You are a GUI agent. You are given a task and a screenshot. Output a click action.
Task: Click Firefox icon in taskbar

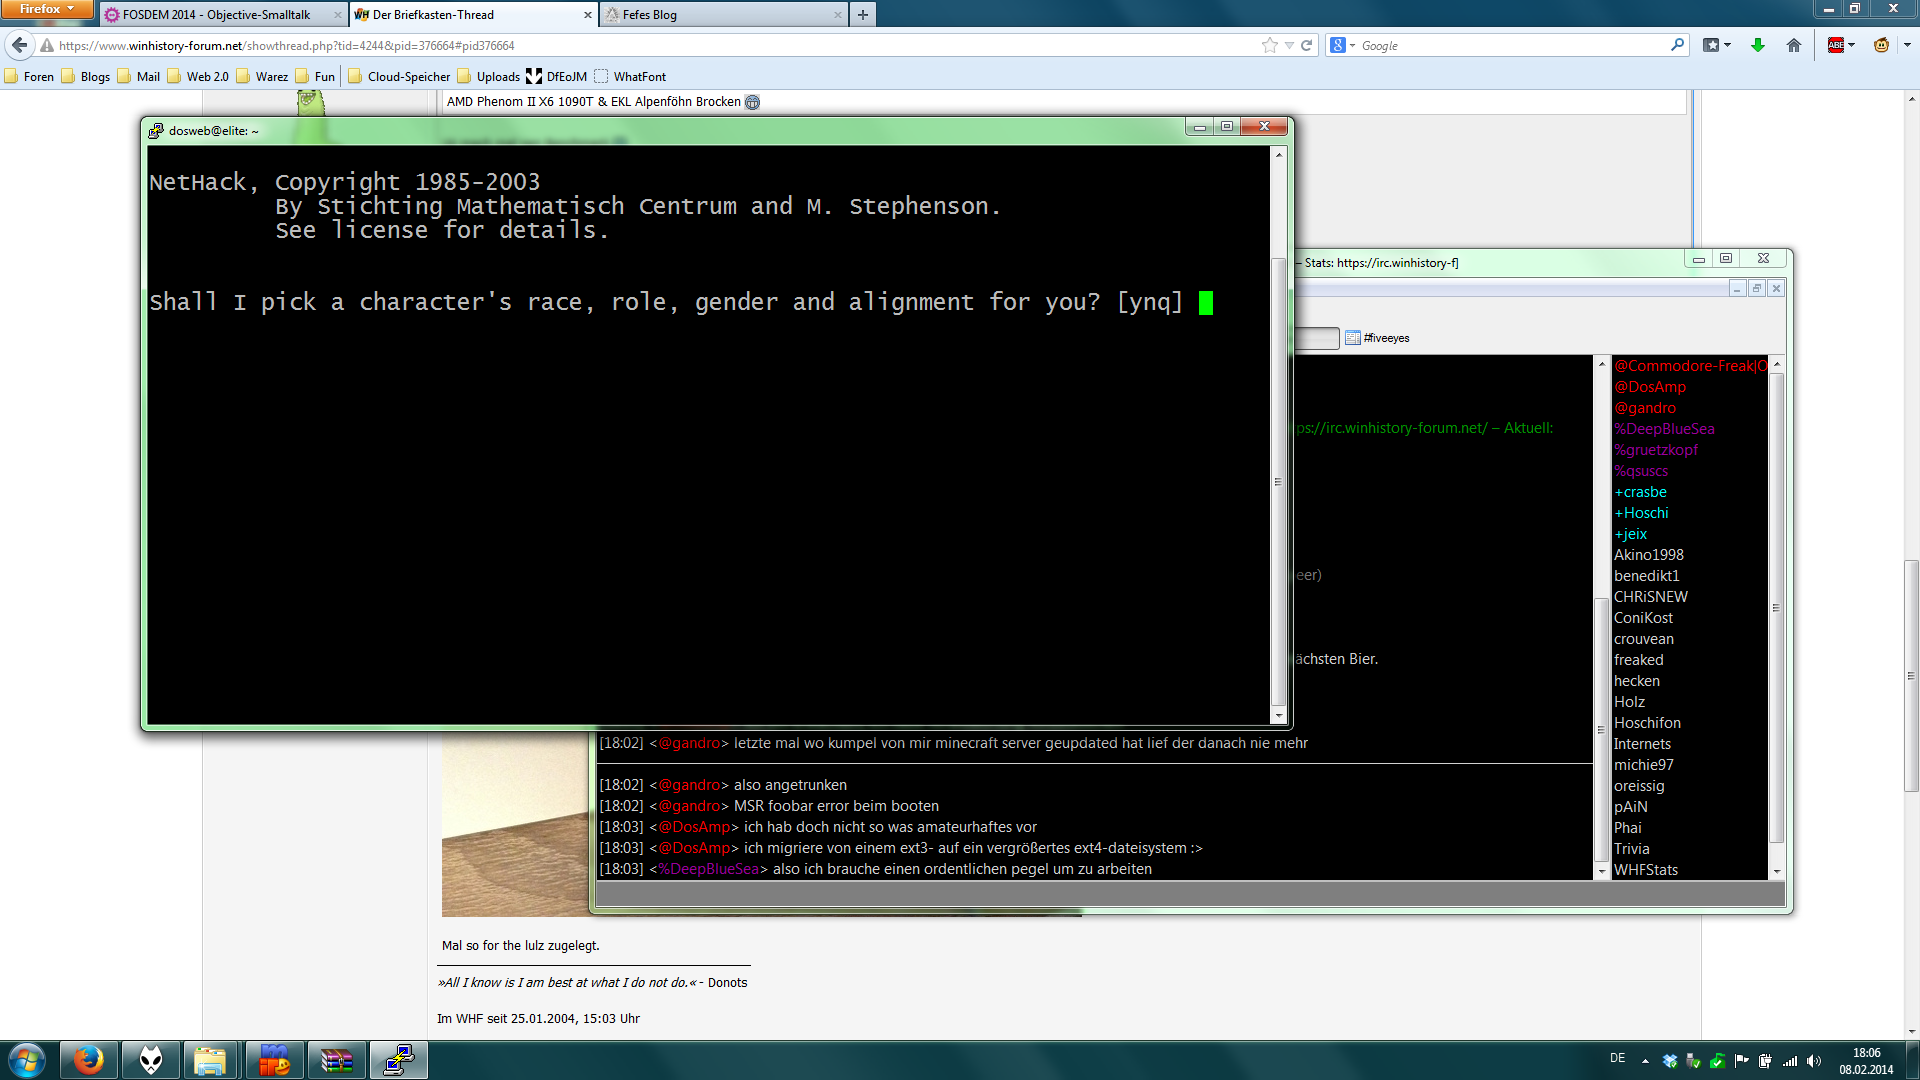(x=89, y=1060)
